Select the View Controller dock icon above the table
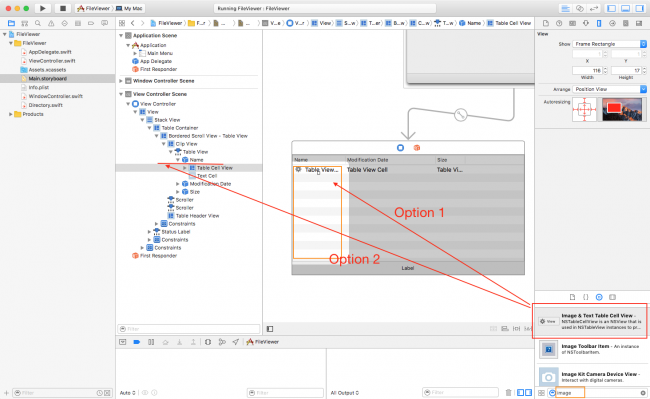 point(400,148)
